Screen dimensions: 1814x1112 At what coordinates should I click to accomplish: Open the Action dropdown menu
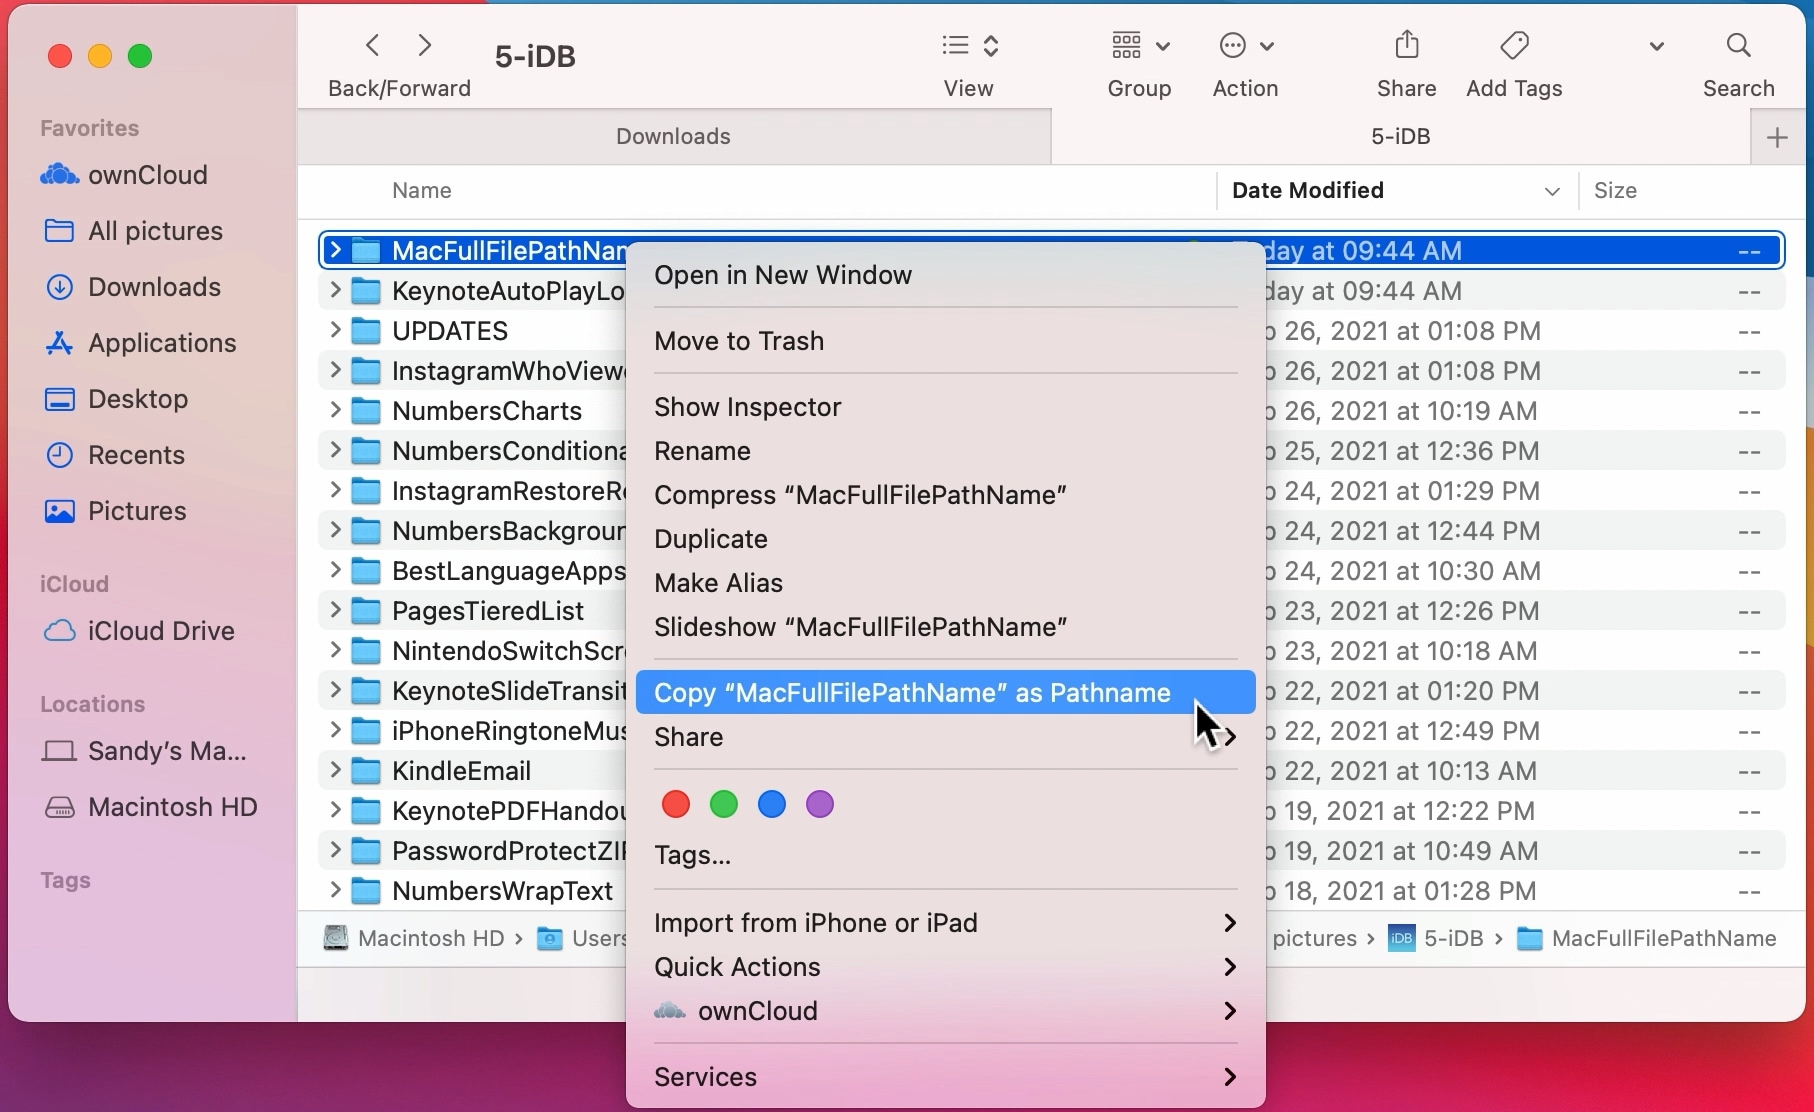pos(1245,46)
